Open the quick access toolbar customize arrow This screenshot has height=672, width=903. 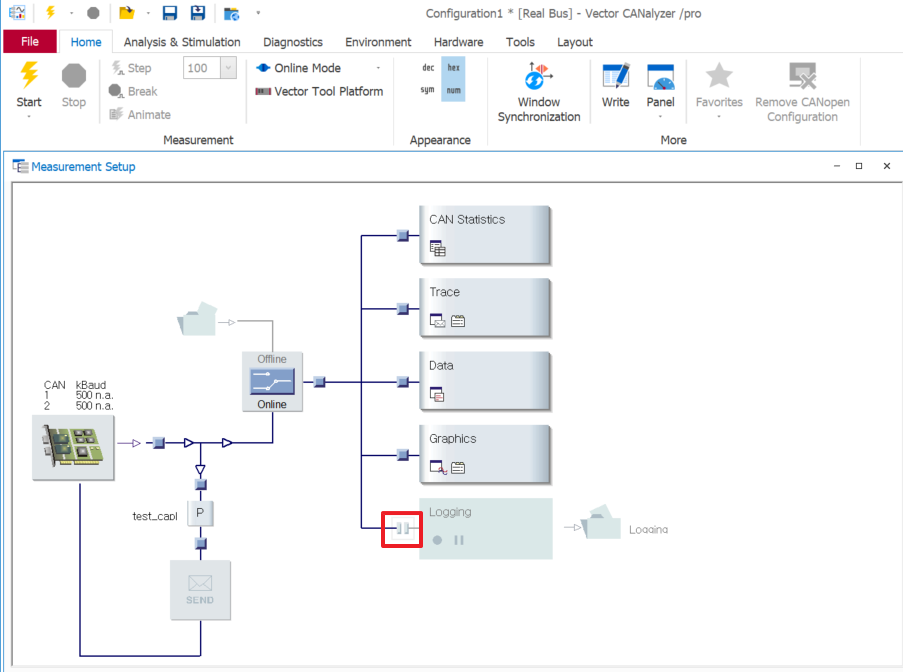258,13
